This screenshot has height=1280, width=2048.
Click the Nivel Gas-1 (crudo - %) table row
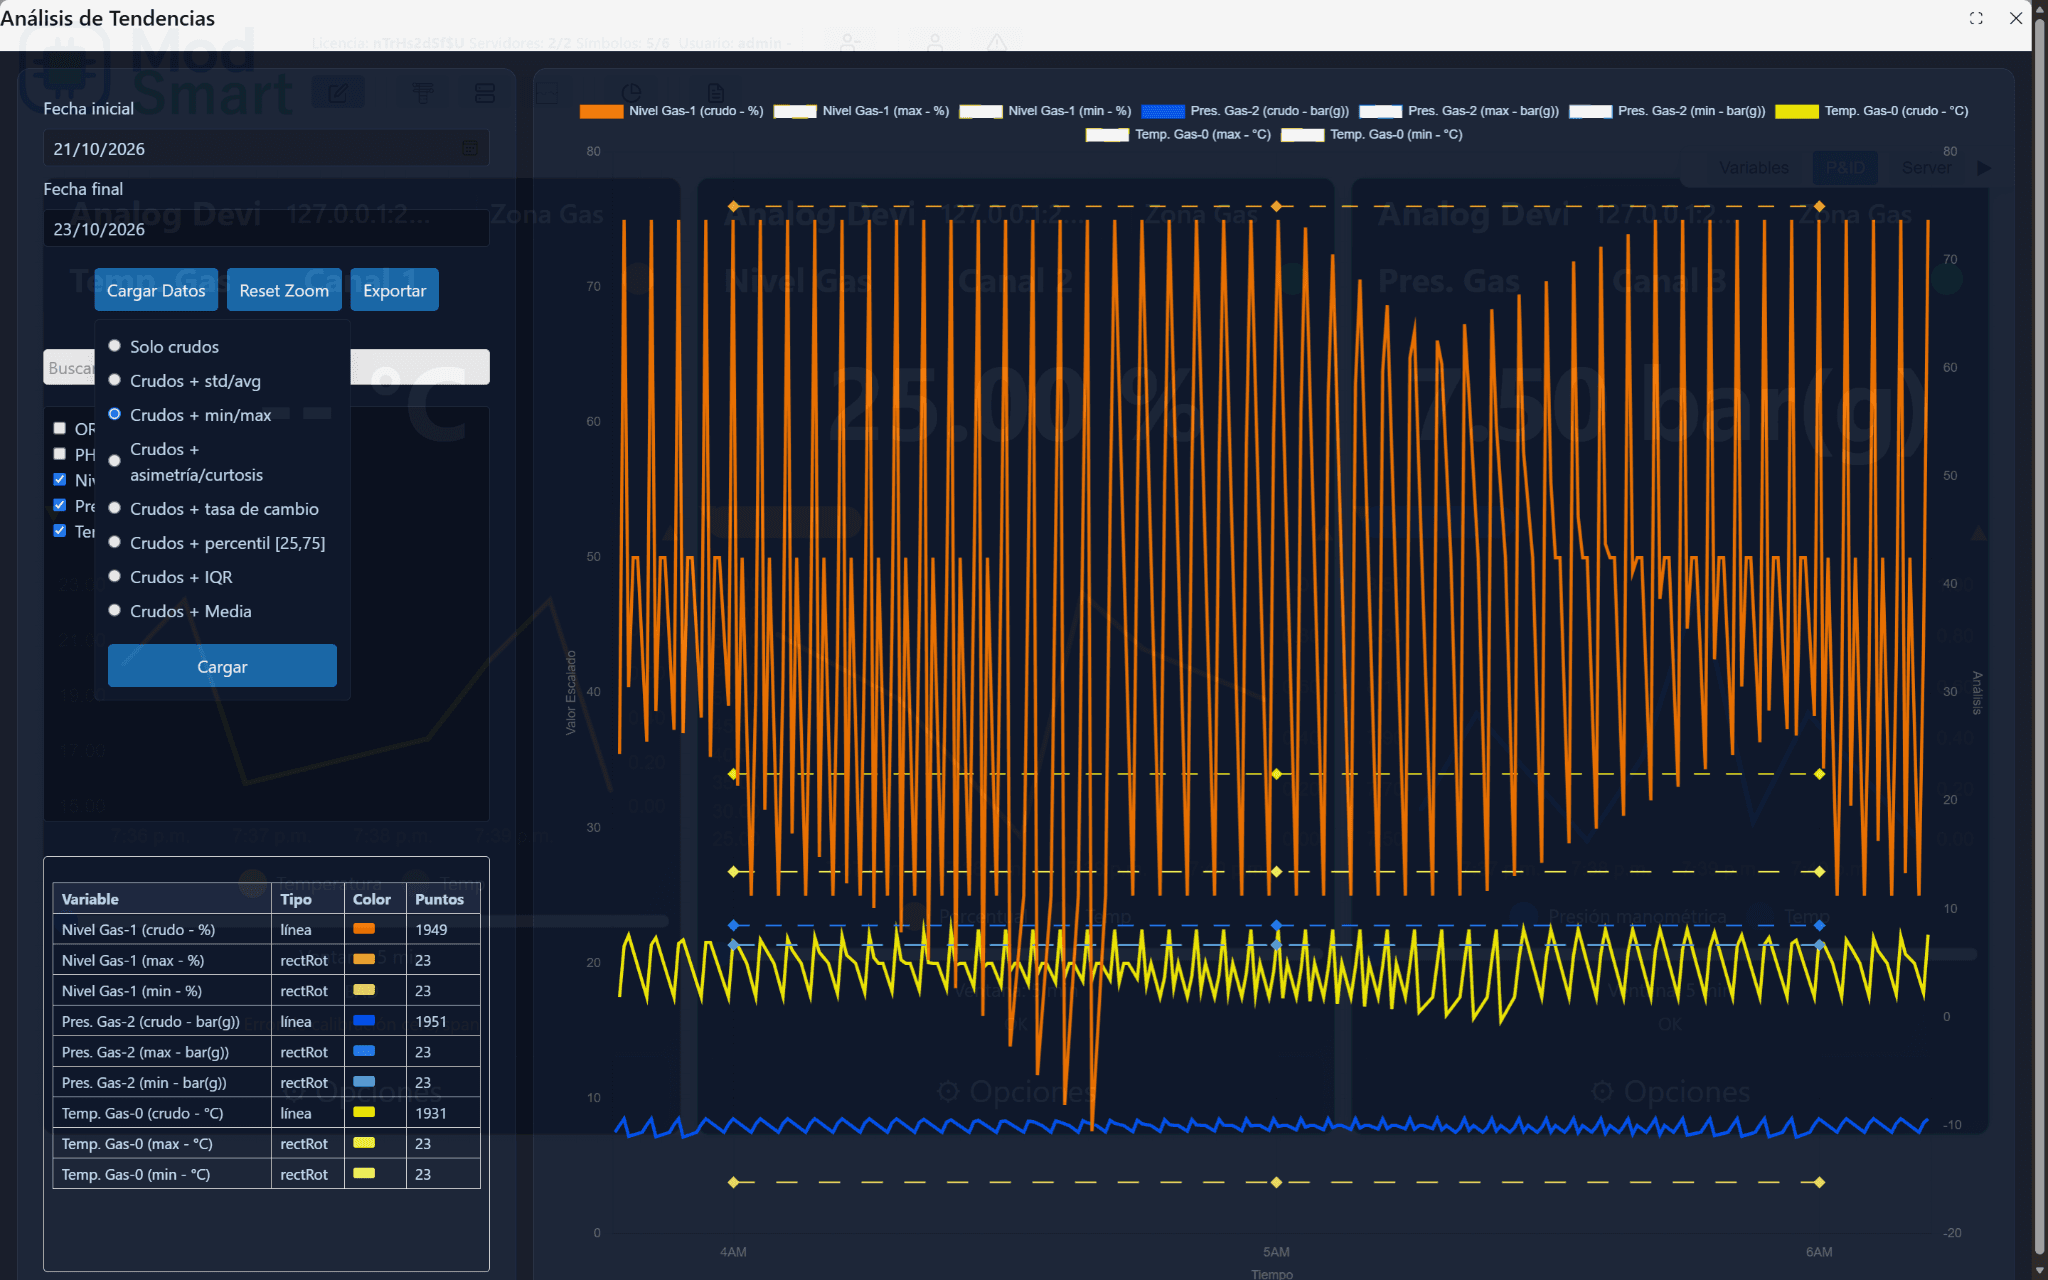(x=266, y=930)
